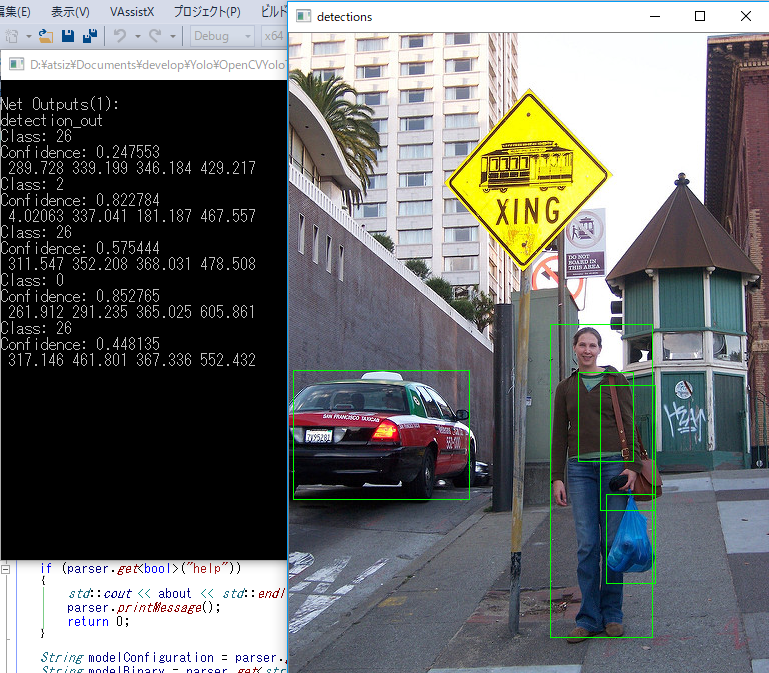Expand the Redo history dropdown
Screen dimensions: 769x673
(173, 36)
